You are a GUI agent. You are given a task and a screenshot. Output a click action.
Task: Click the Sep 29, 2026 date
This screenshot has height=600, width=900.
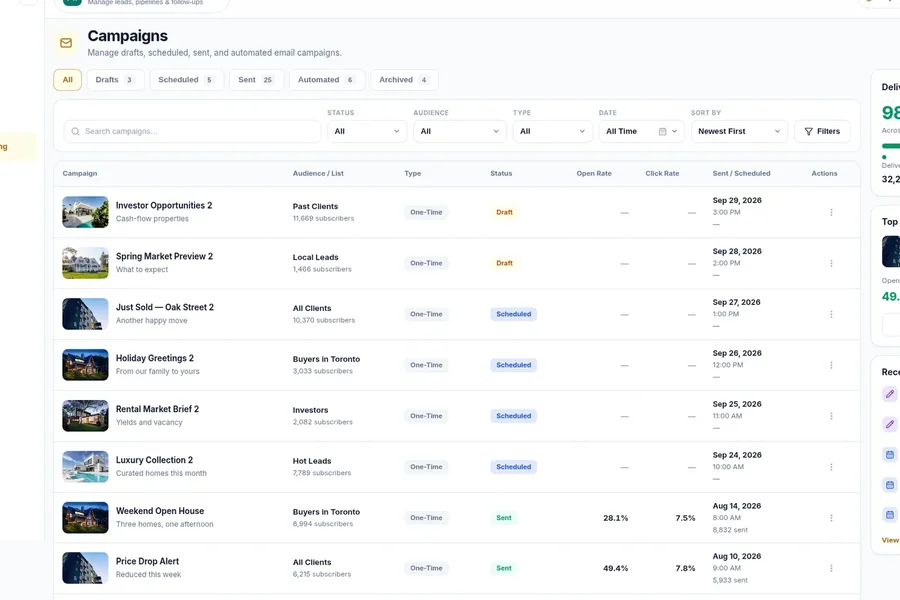737,200
